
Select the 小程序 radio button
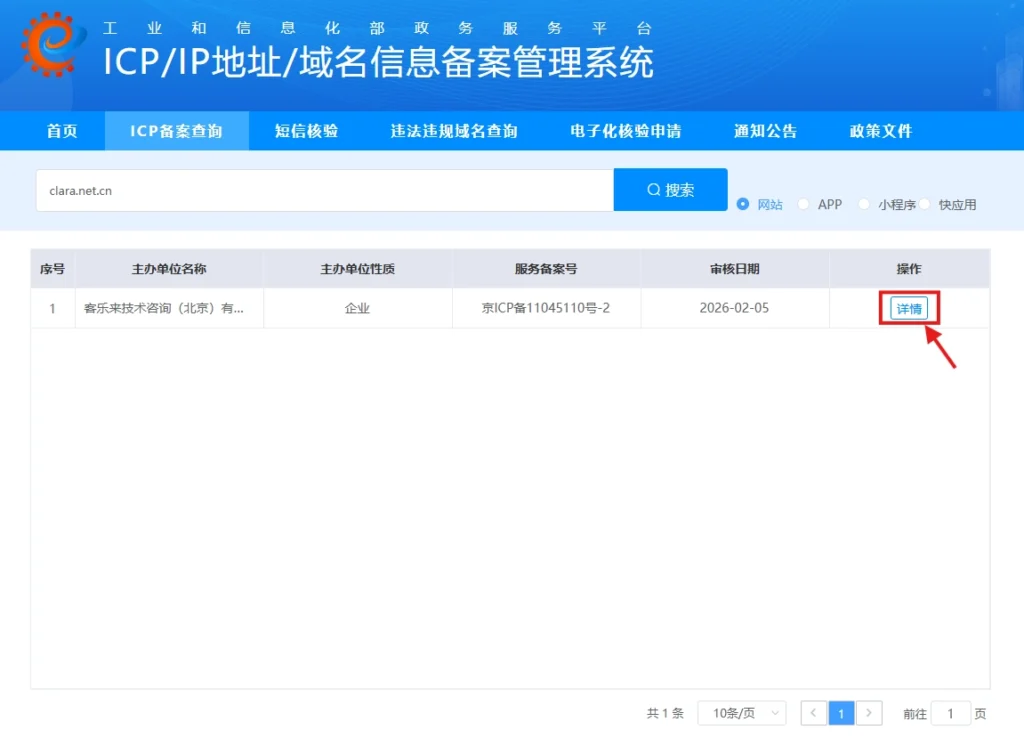[862, 204]
